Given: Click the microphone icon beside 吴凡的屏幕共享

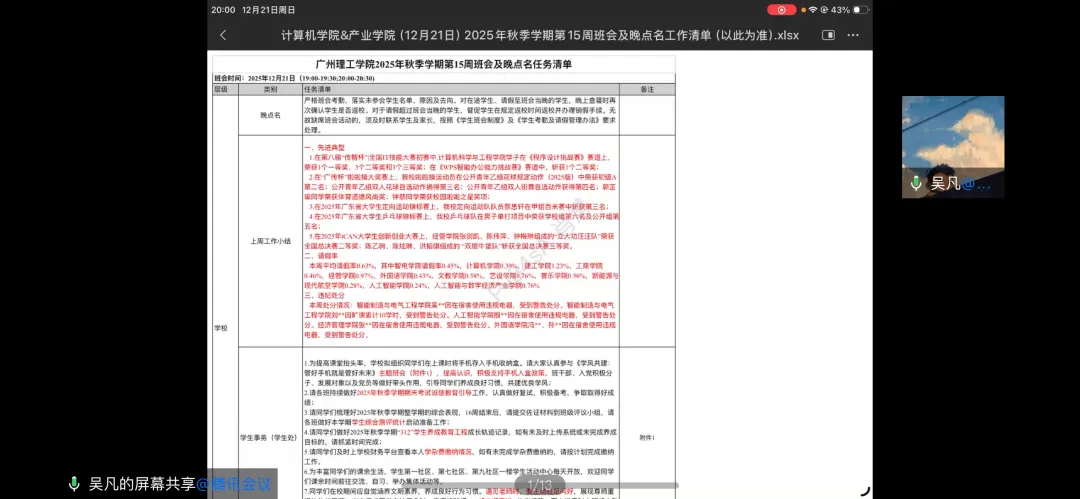Looking at the screenshot, I should click(74, 484).
